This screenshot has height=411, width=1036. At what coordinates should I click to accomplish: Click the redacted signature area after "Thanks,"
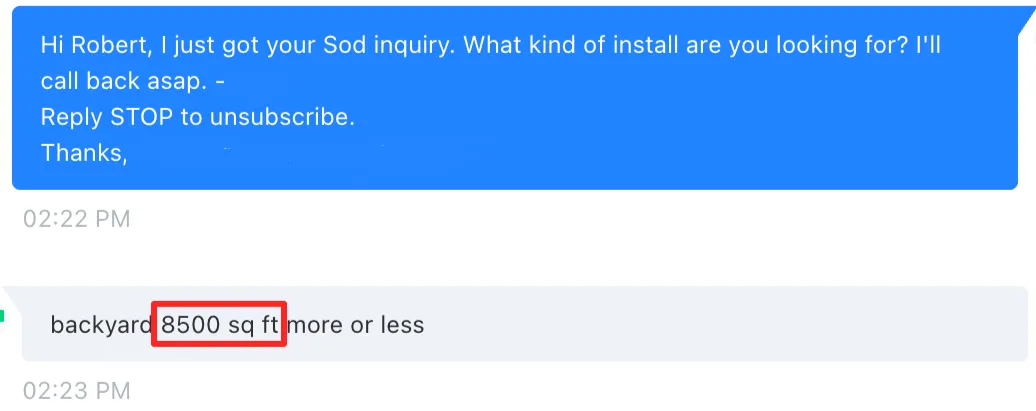pos(300,154)
